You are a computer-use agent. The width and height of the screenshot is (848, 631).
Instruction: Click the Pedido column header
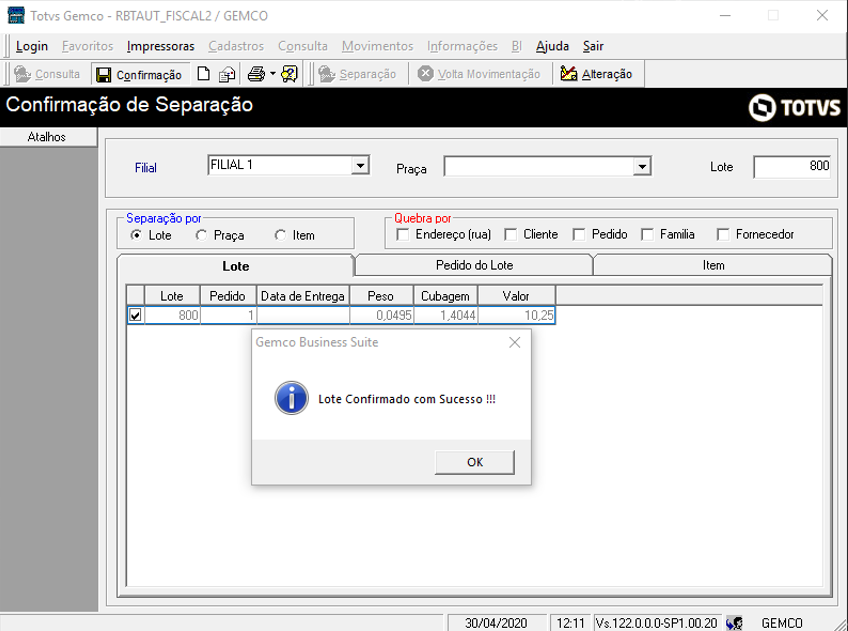(228, 296)
